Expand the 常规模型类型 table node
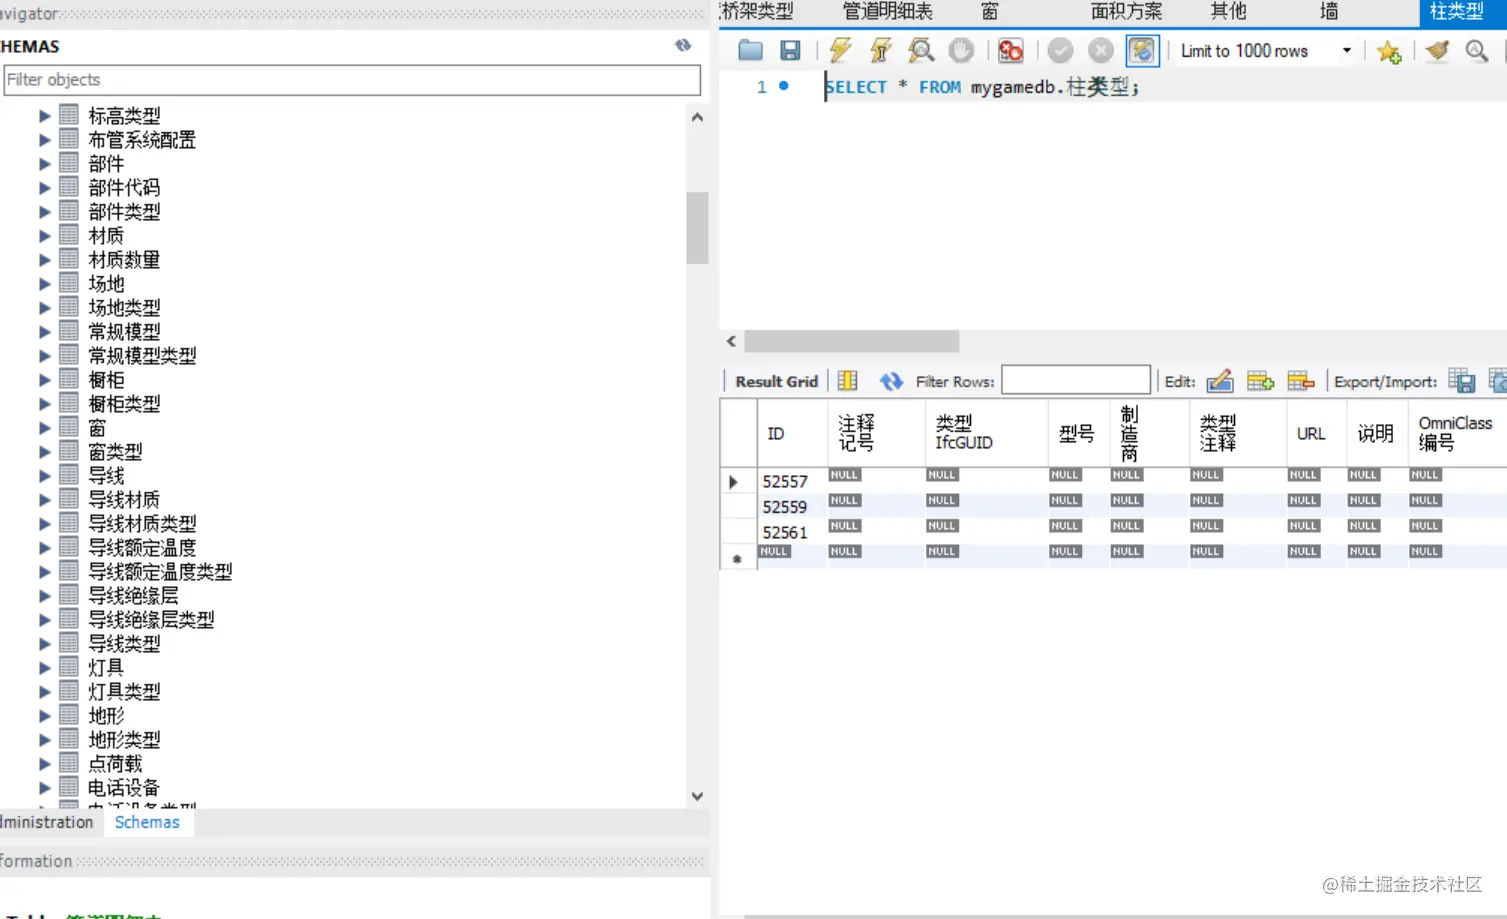The image size is (1507, 919). (x=45, y=356)
